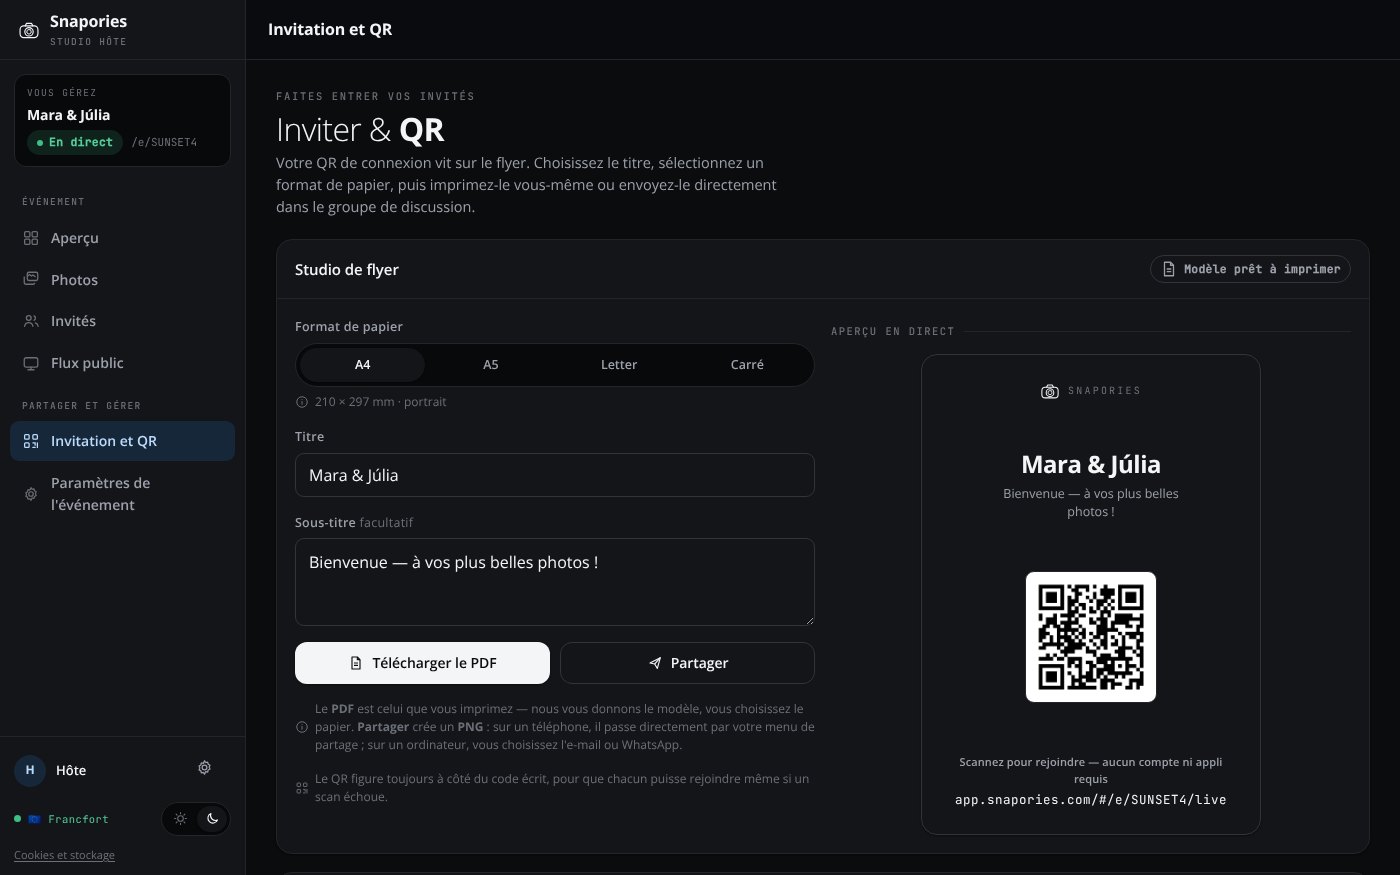Open Aperçu in the sidebar
The image size is (1400, 875).
(122, 238)
